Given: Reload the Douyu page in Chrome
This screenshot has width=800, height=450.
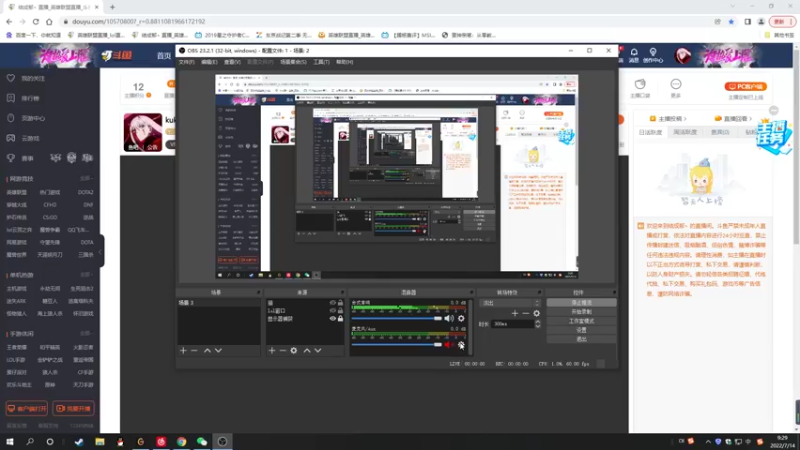Looking at the screenshot, I should click(36, 21).
